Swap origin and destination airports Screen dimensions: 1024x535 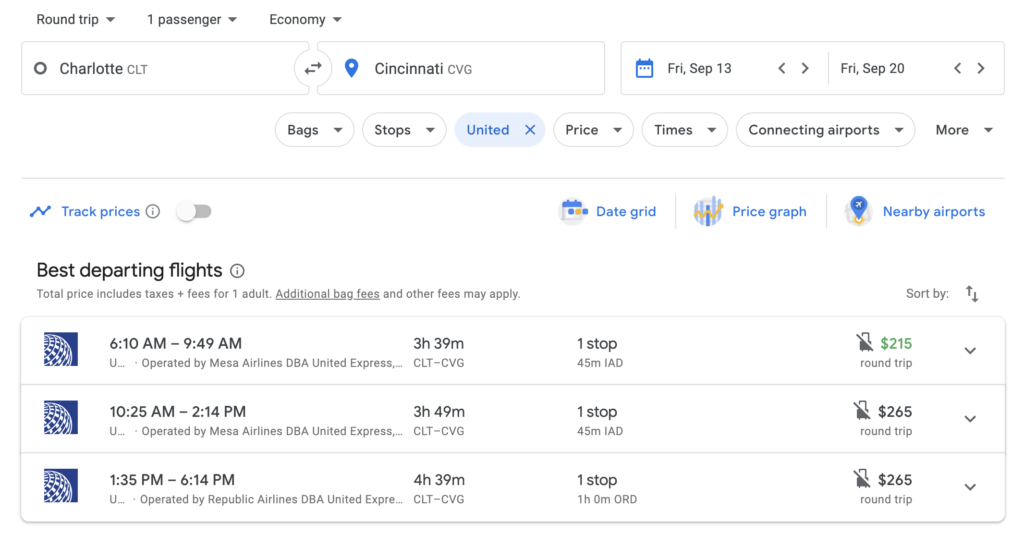(313, 68)
